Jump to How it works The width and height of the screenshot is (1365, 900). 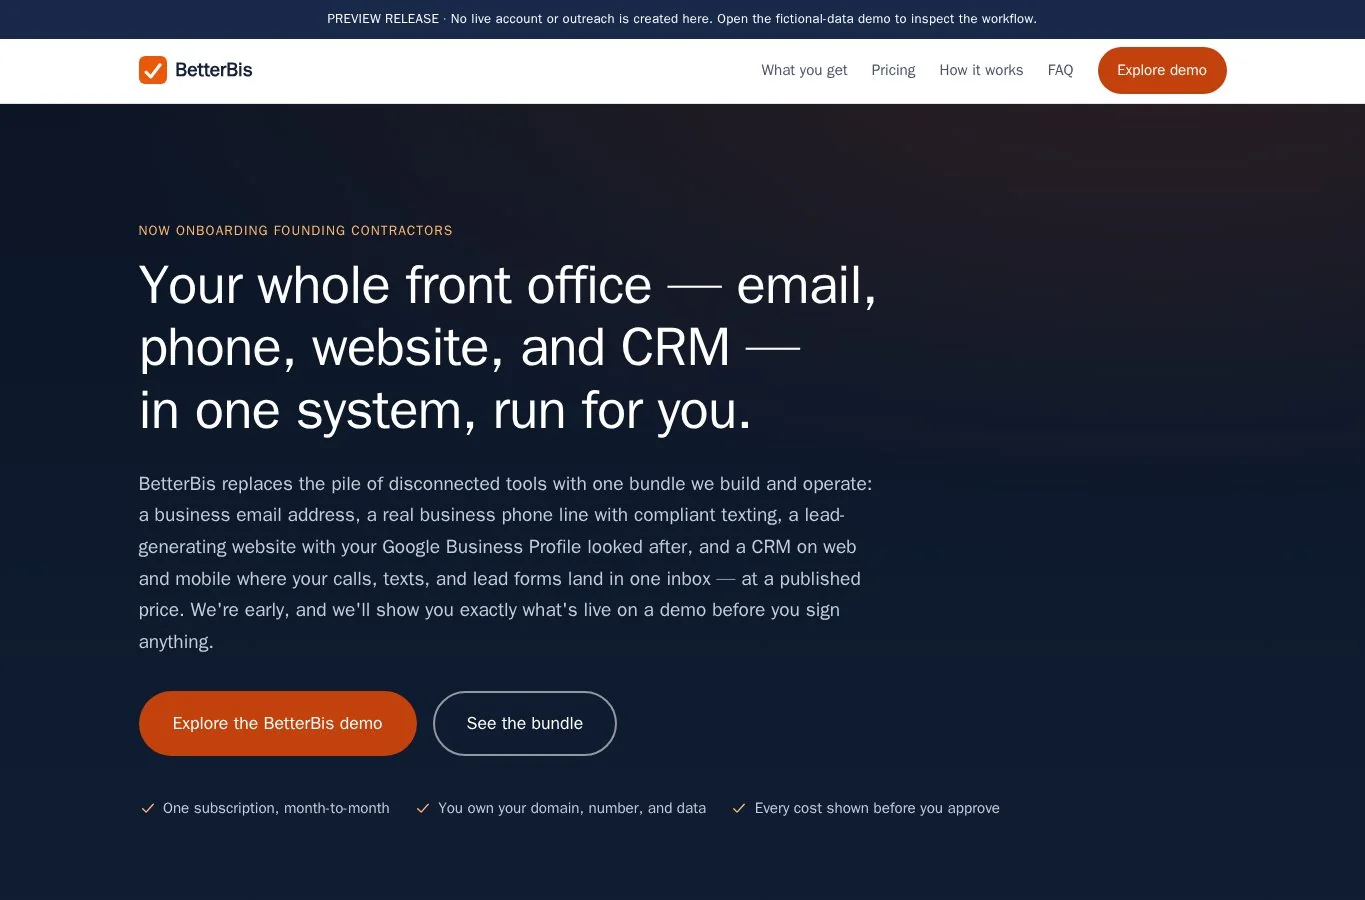(981, 70)
